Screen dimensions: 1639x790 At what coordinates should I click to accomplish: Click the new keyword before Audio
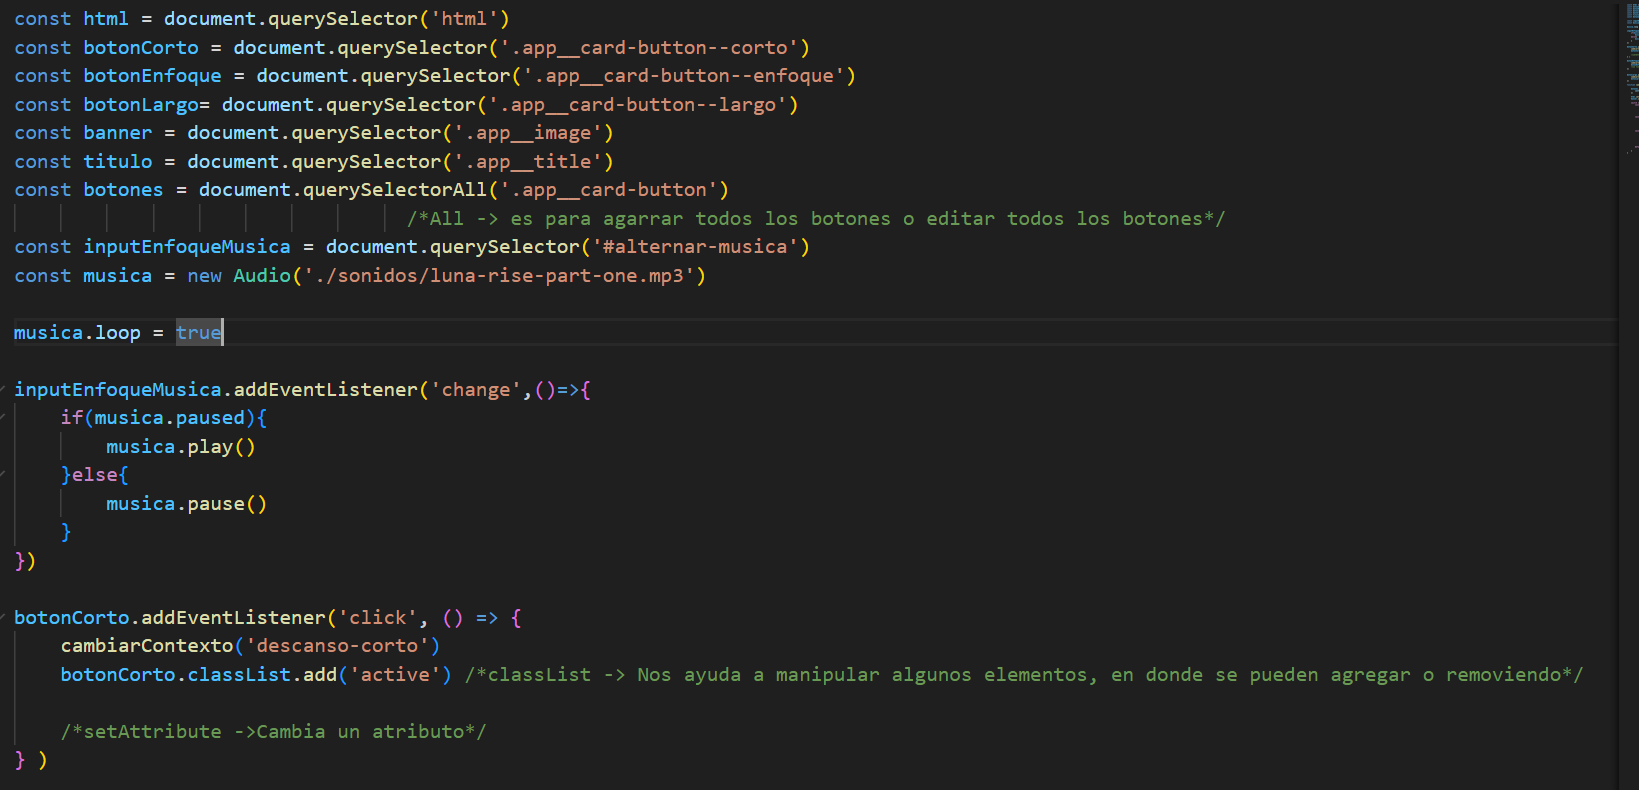(x=204, y=276)
